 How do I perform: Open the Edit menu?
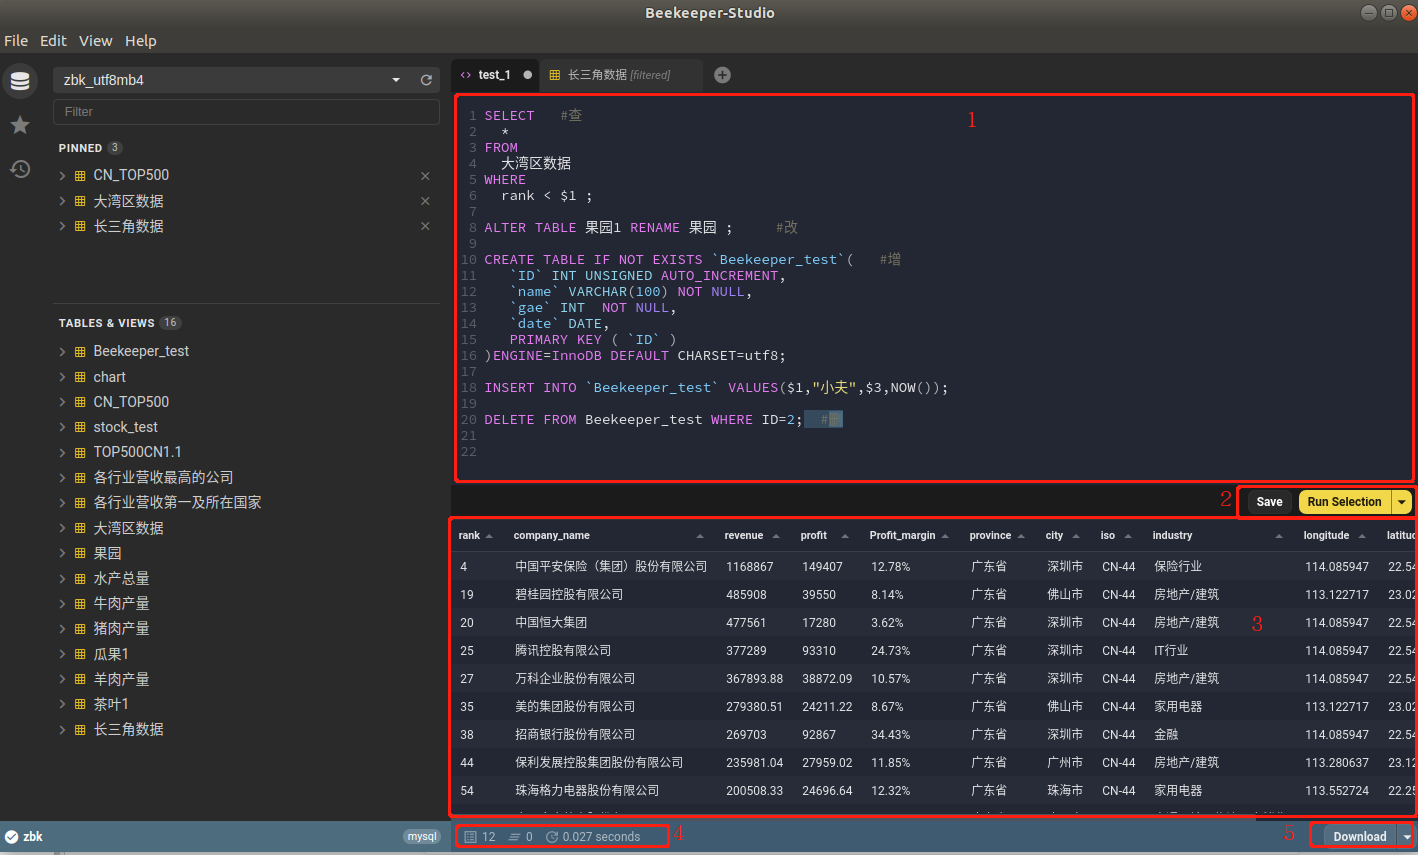point(53,41)
